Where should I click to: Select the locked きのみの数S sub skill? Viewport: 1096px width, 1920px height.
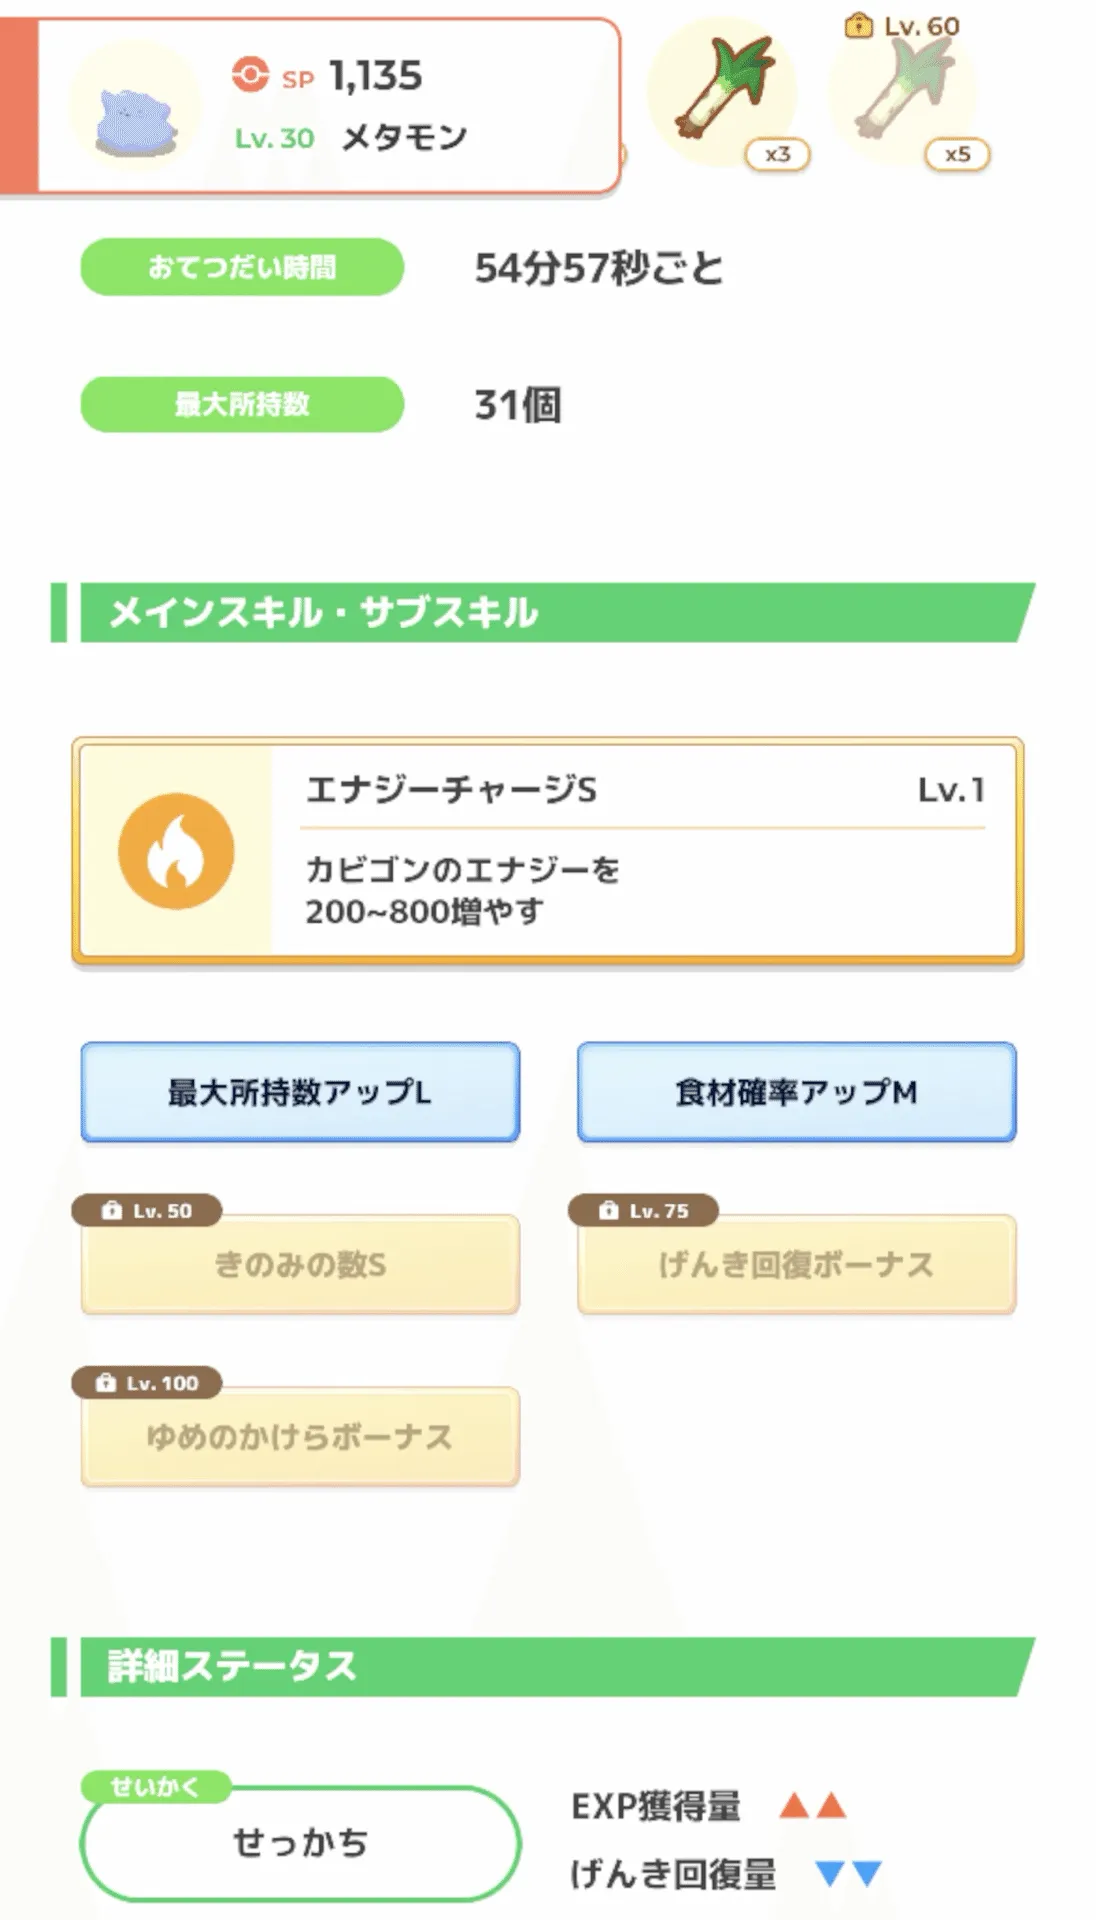(300, 1266)
